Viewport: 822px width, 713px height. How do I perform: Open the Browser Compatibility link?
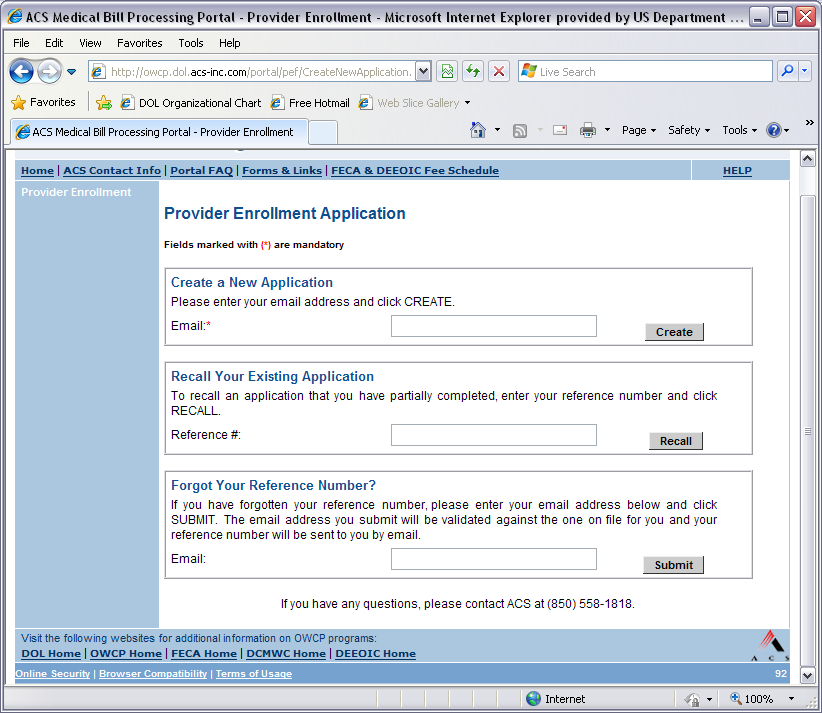153,674
